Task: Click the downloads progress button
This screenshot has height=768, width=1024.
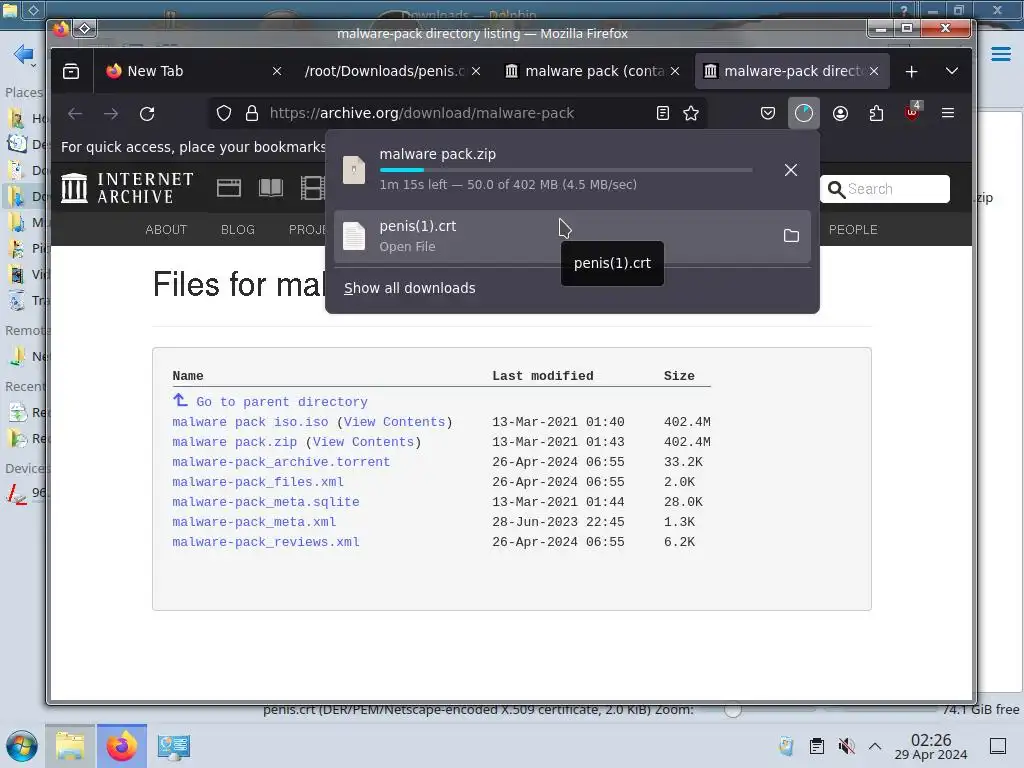Action: 803,114
